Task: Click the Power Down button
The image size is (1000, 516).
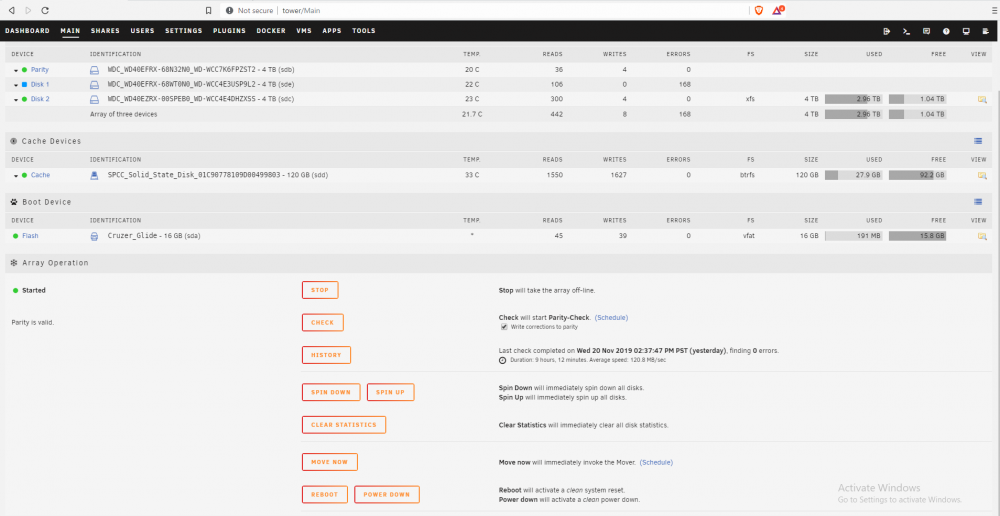Action: [387, 494]
